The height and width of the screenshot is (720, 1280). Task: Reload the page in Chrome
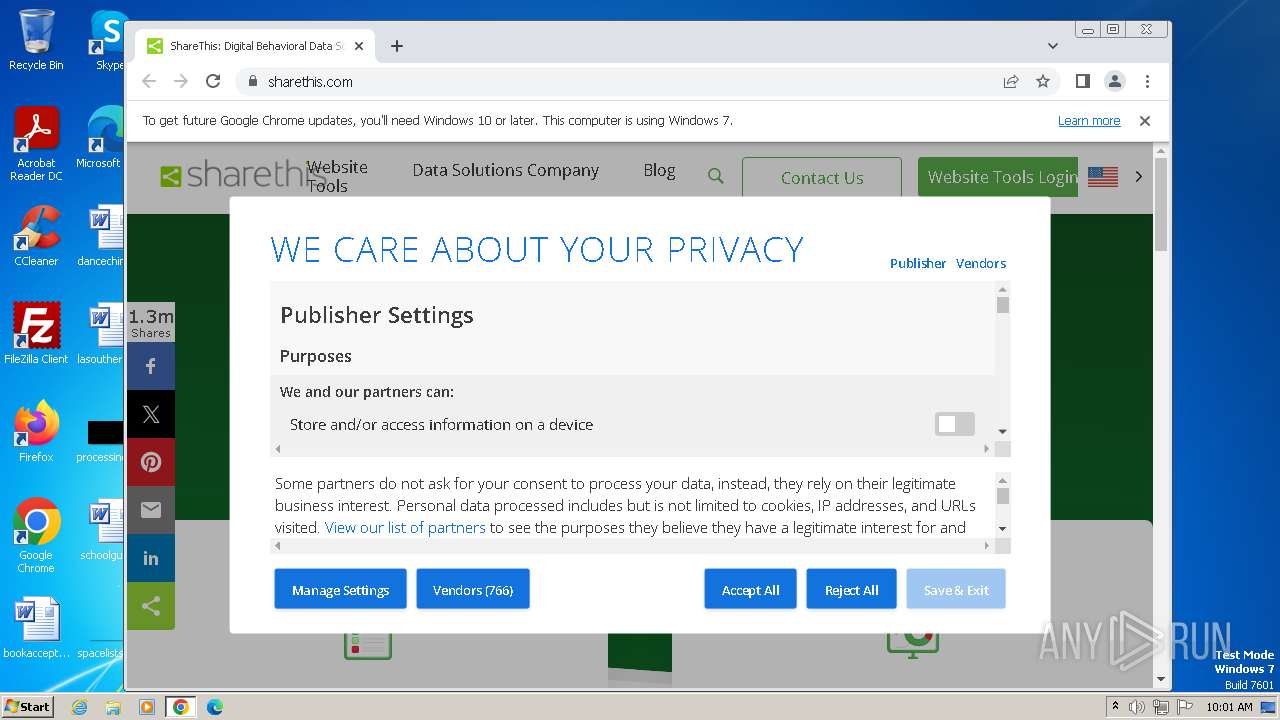click(x=213, y=81)
